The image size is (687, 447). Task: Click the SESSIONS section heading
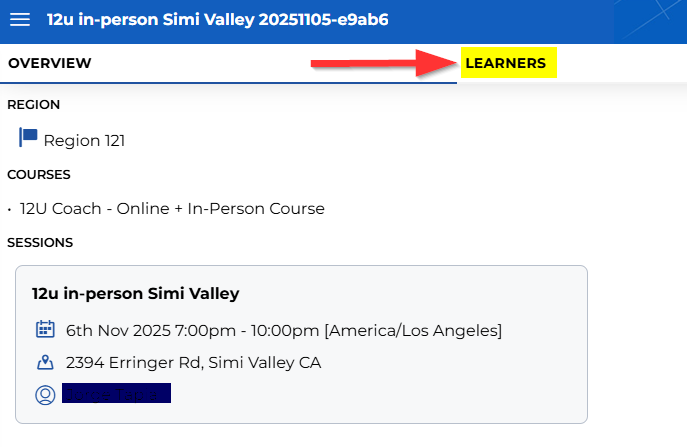pos(40,243)
